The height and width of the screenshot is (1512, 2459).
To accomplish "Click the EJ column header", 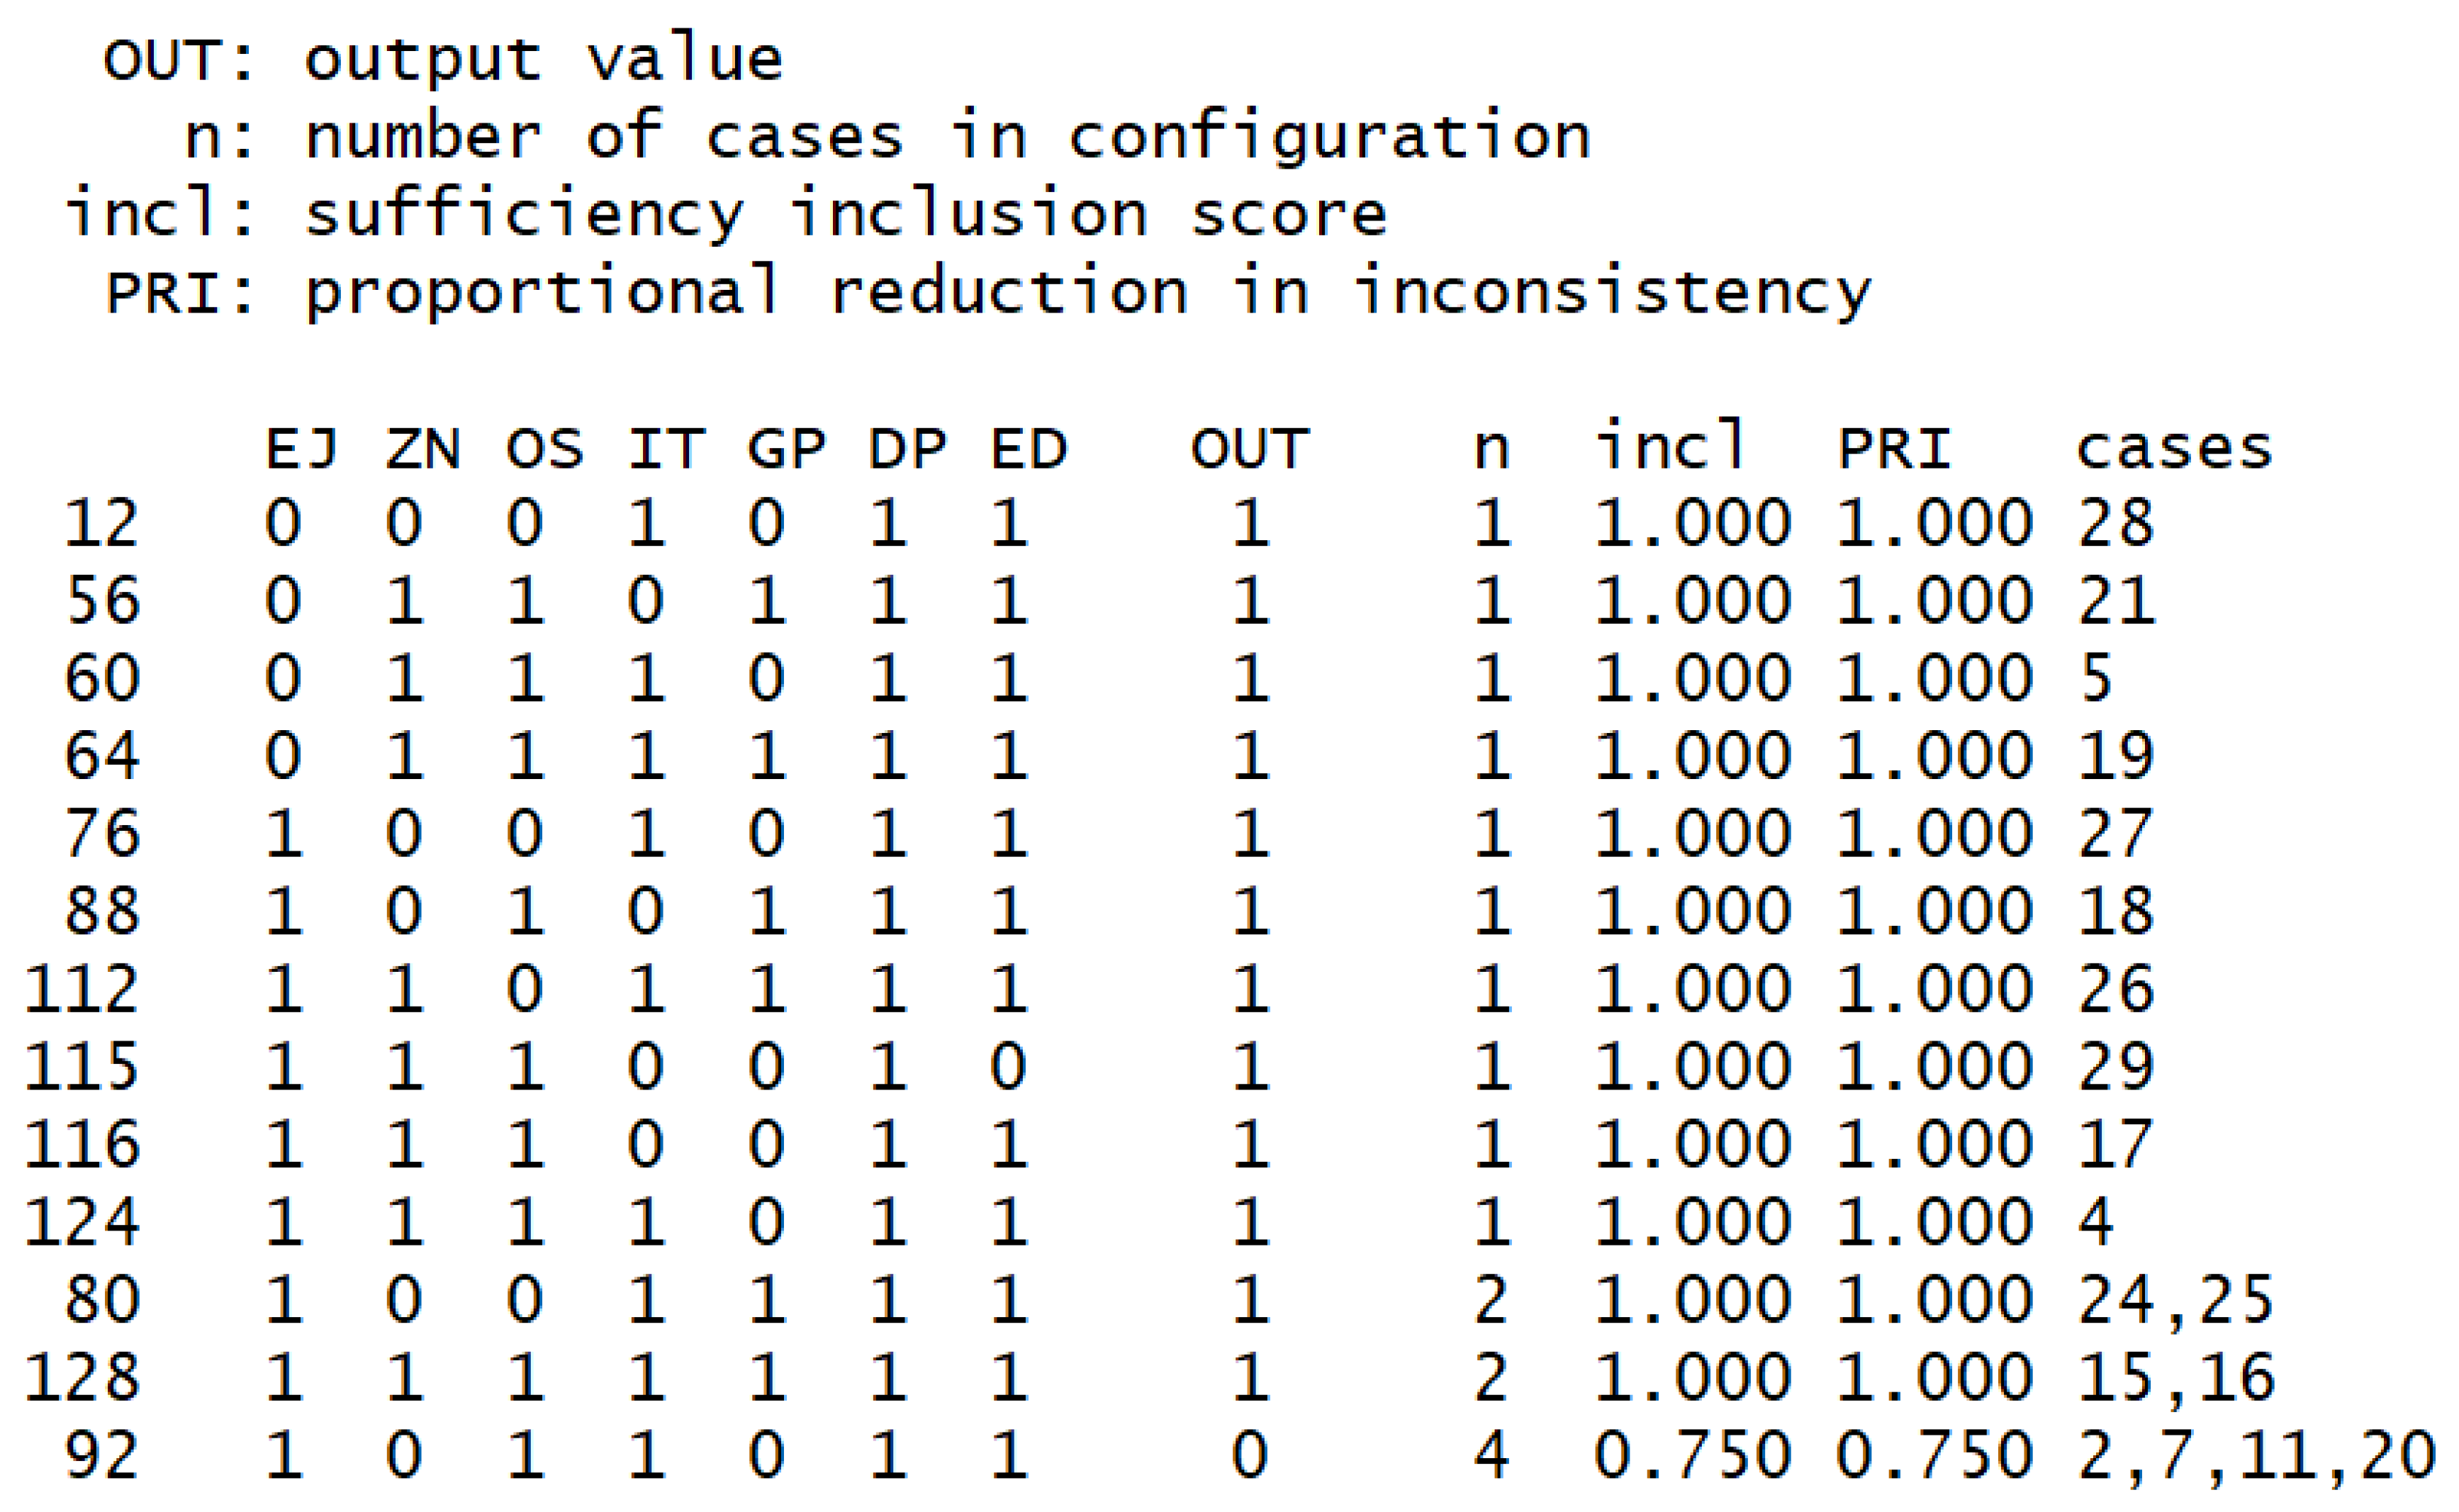I will point(301,449).
